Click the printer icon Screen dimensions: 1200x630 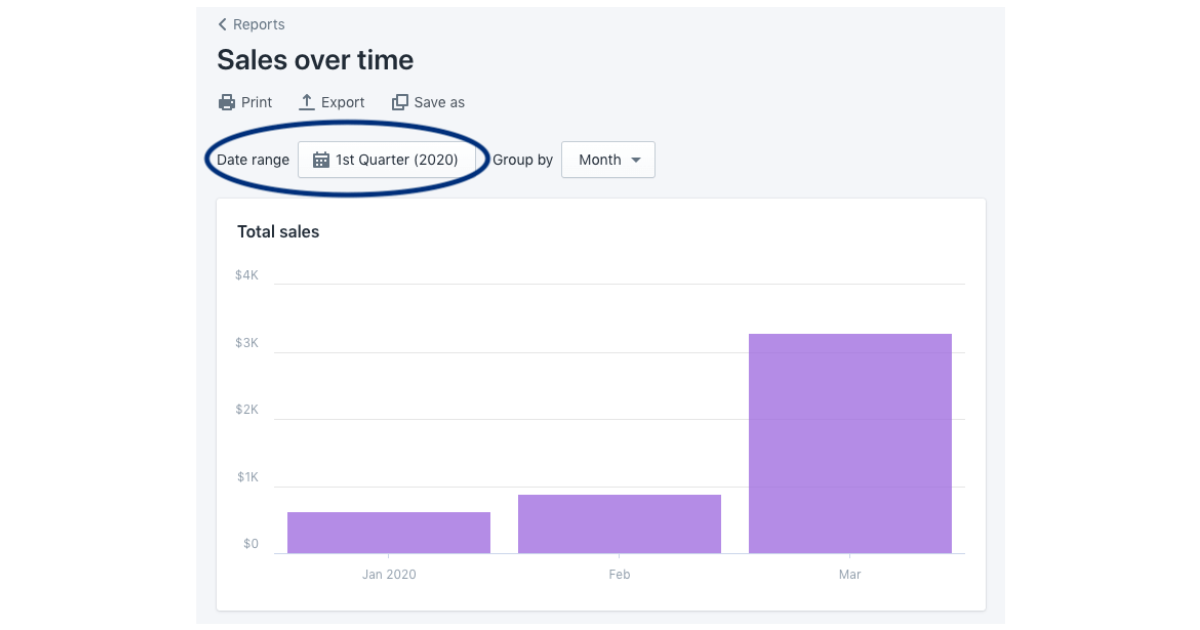227,102
